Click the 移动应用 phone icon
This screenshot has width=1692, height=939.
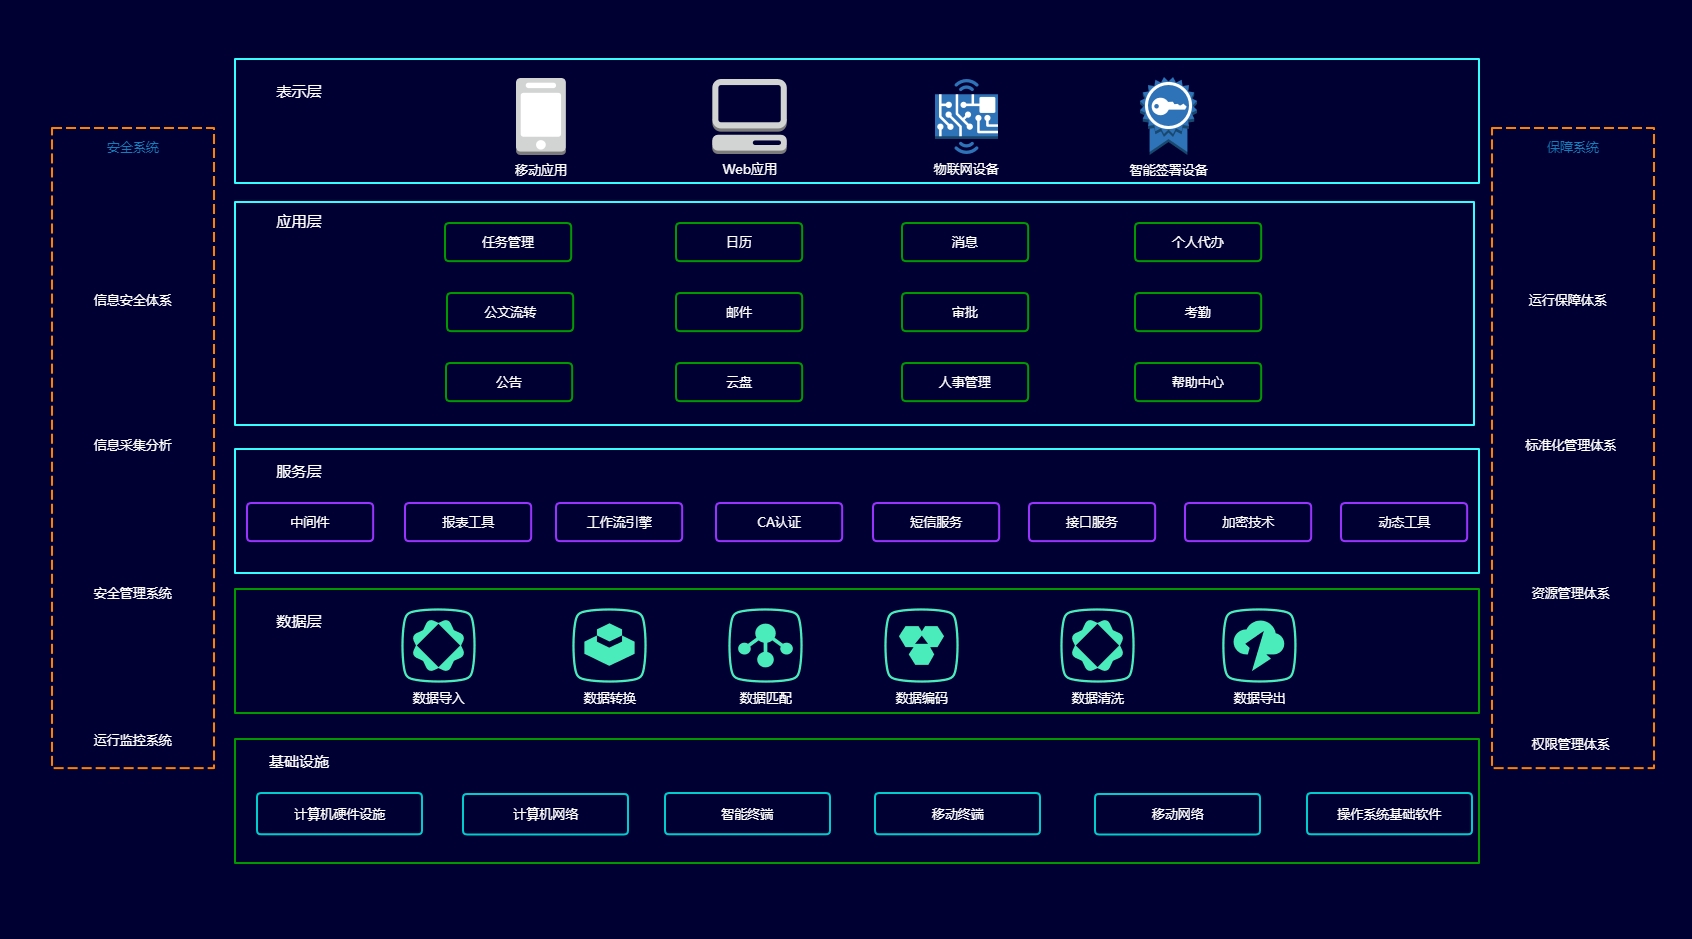[541, 116]
